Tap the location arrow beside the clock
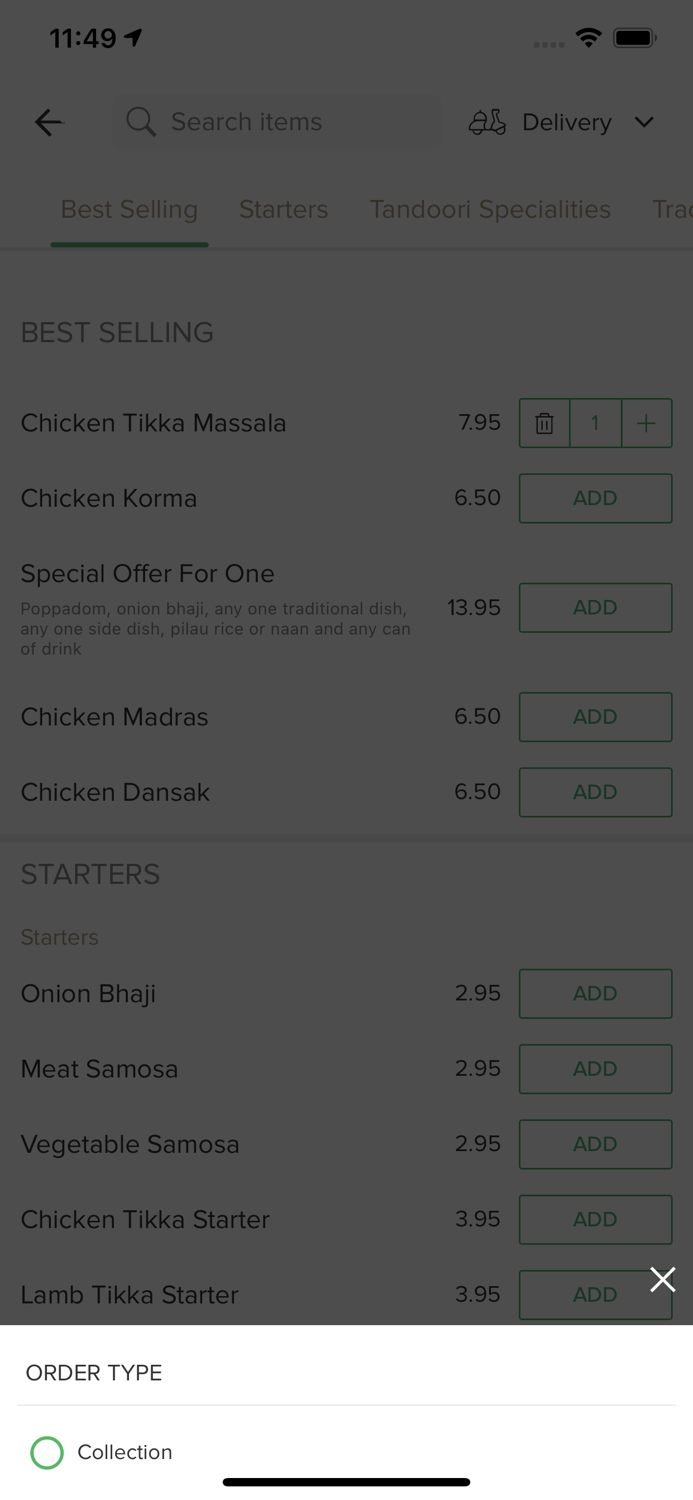This screenshot has height=1500, width=693. (x=133, y=36)
